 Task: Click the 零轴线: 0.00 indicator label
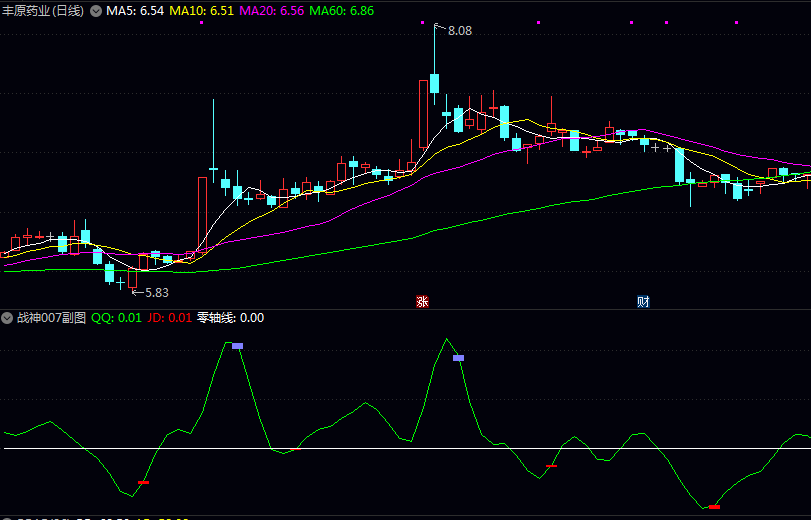point(230,318)
